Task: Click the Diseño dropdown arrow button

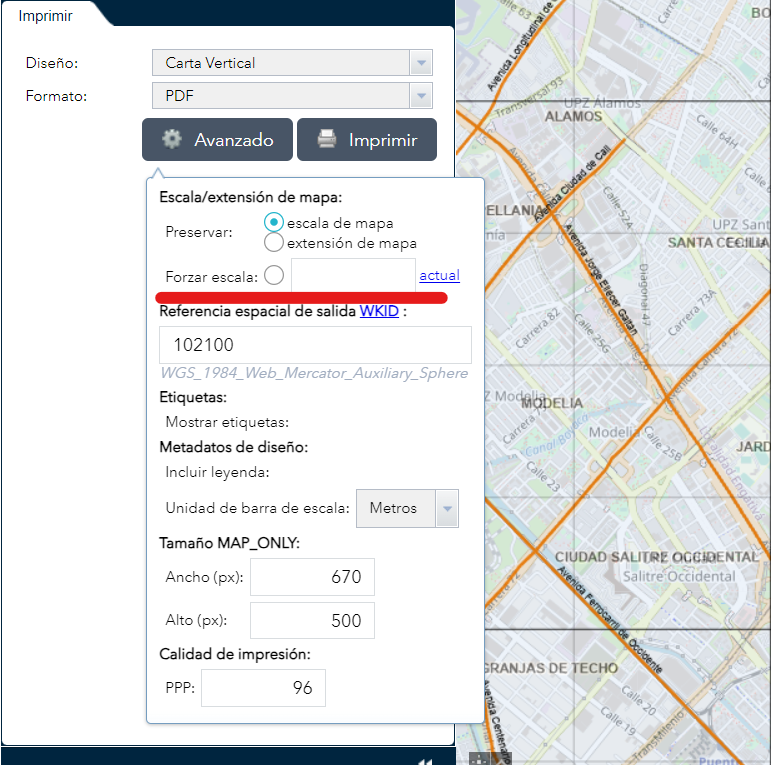Action: click(421, 62)
